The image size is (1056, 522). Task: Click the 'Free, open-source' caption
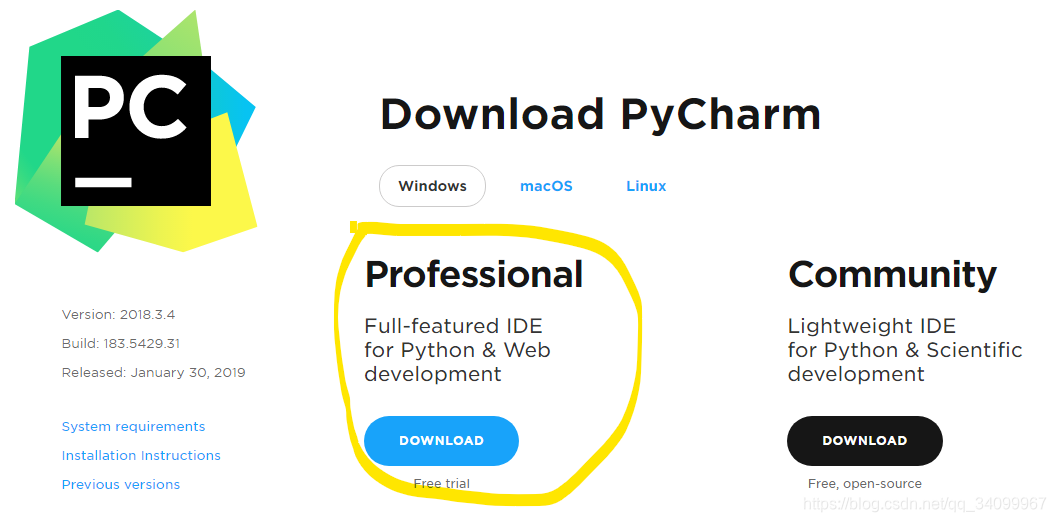pyautogui.click(x=865, y=484)
